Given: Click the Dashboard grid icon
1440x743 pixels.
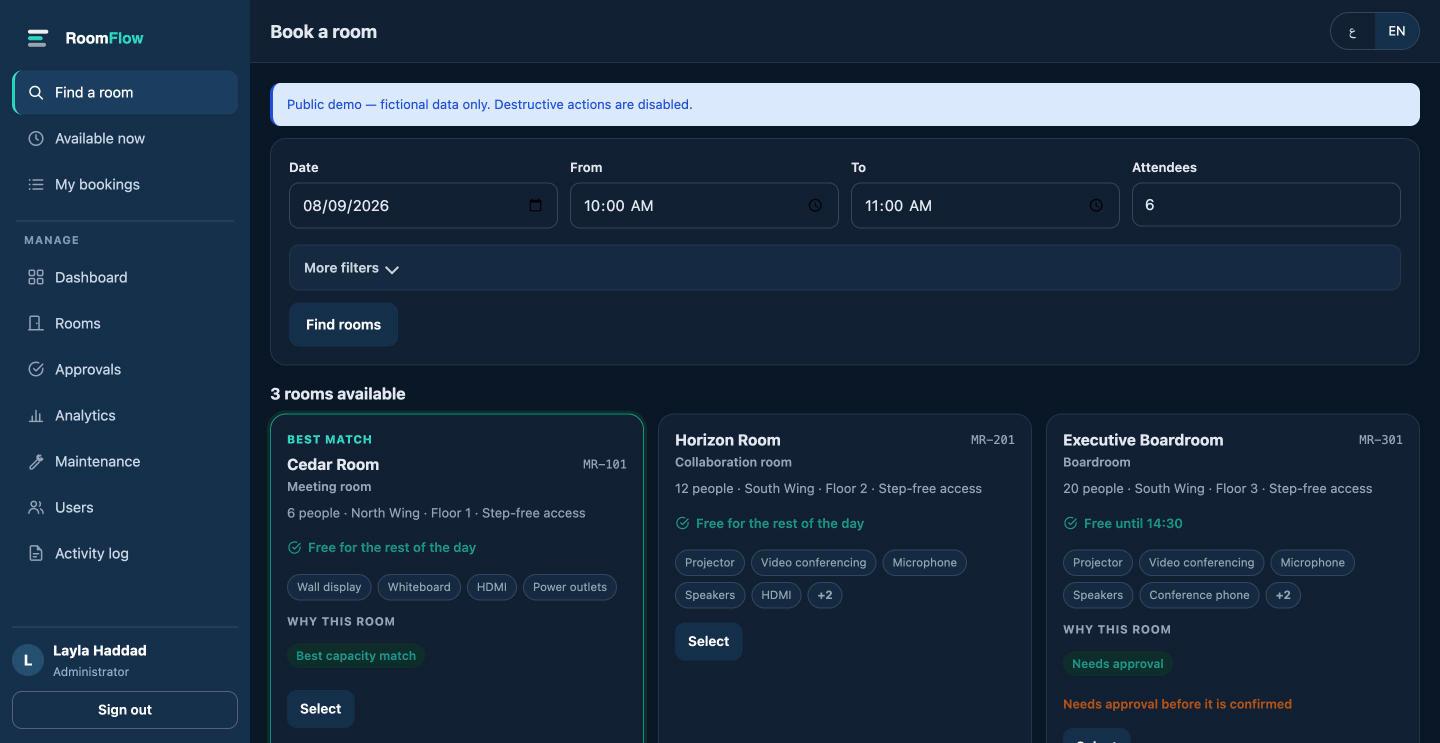Looking at the screenshot, I should point(36,277).
